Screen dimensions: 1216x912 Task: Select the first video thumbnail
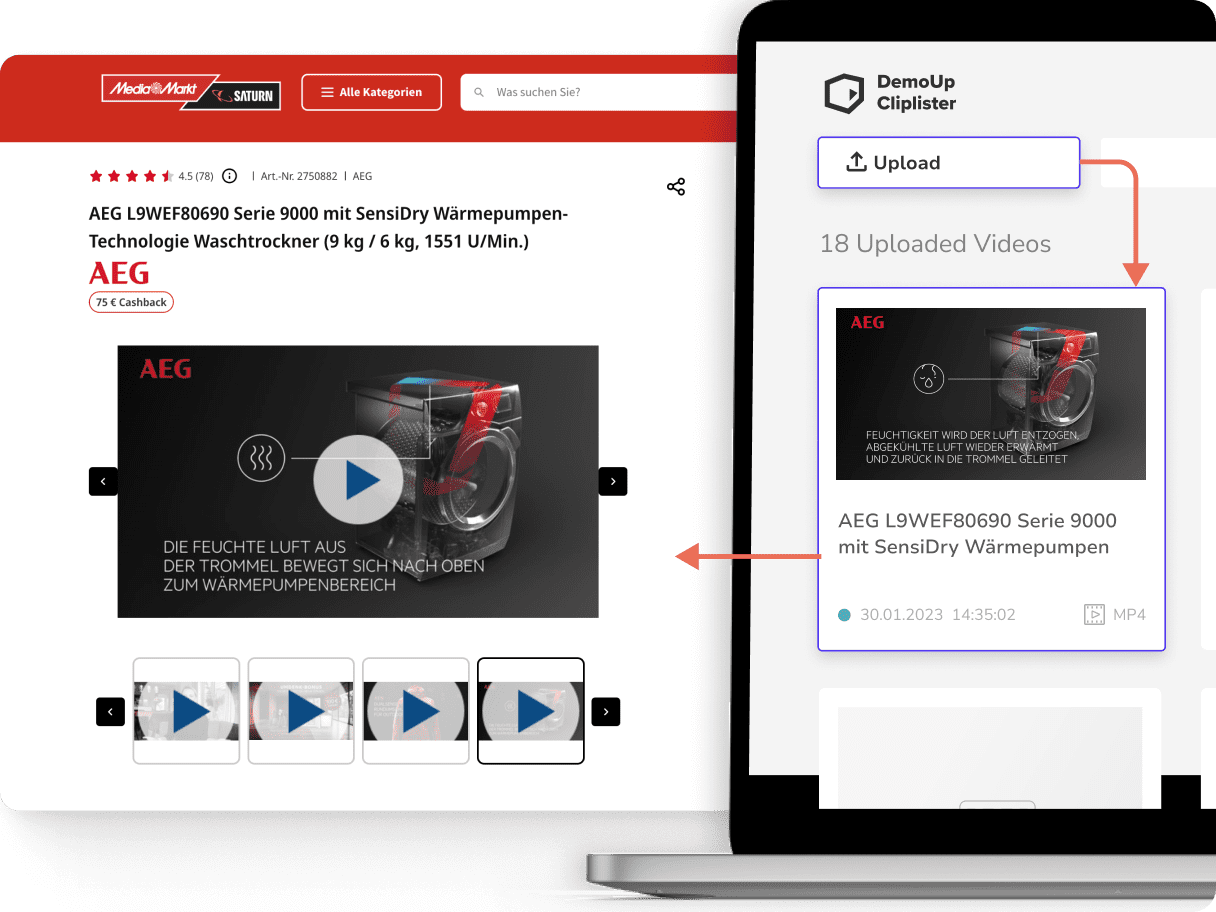[x=186, y=711]
